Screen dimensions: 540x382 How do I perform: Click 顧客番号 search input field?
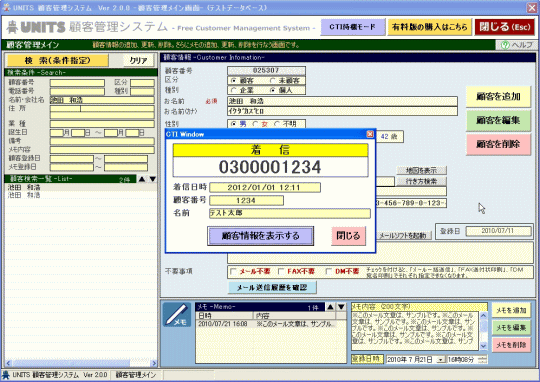pyautogui.click(x=77, y=83)
